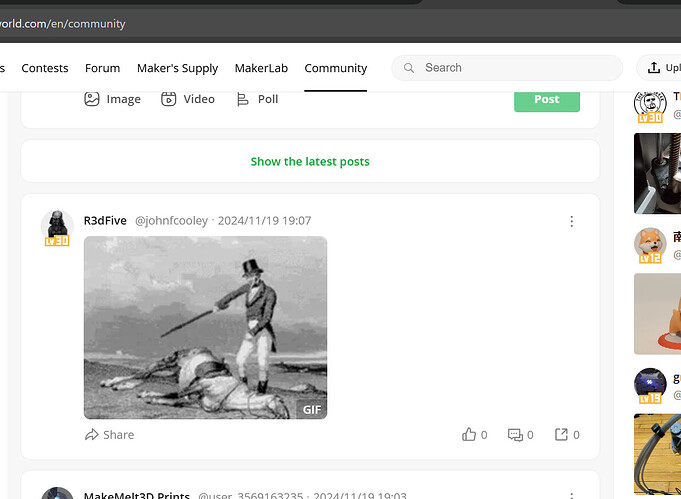
Task: Select the Community tab
Action: [336, 68]
